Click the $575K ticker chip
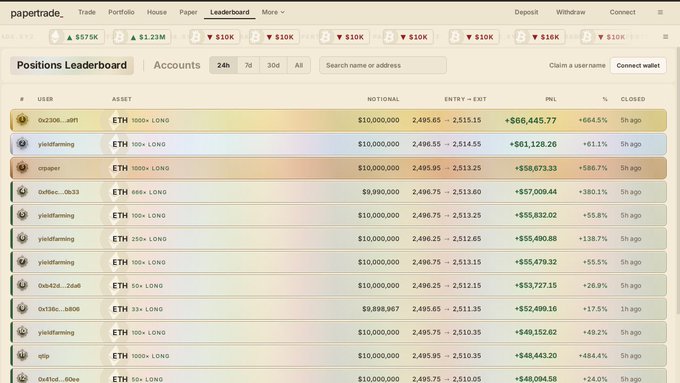The image size is (680, 383). click(77, 37)
